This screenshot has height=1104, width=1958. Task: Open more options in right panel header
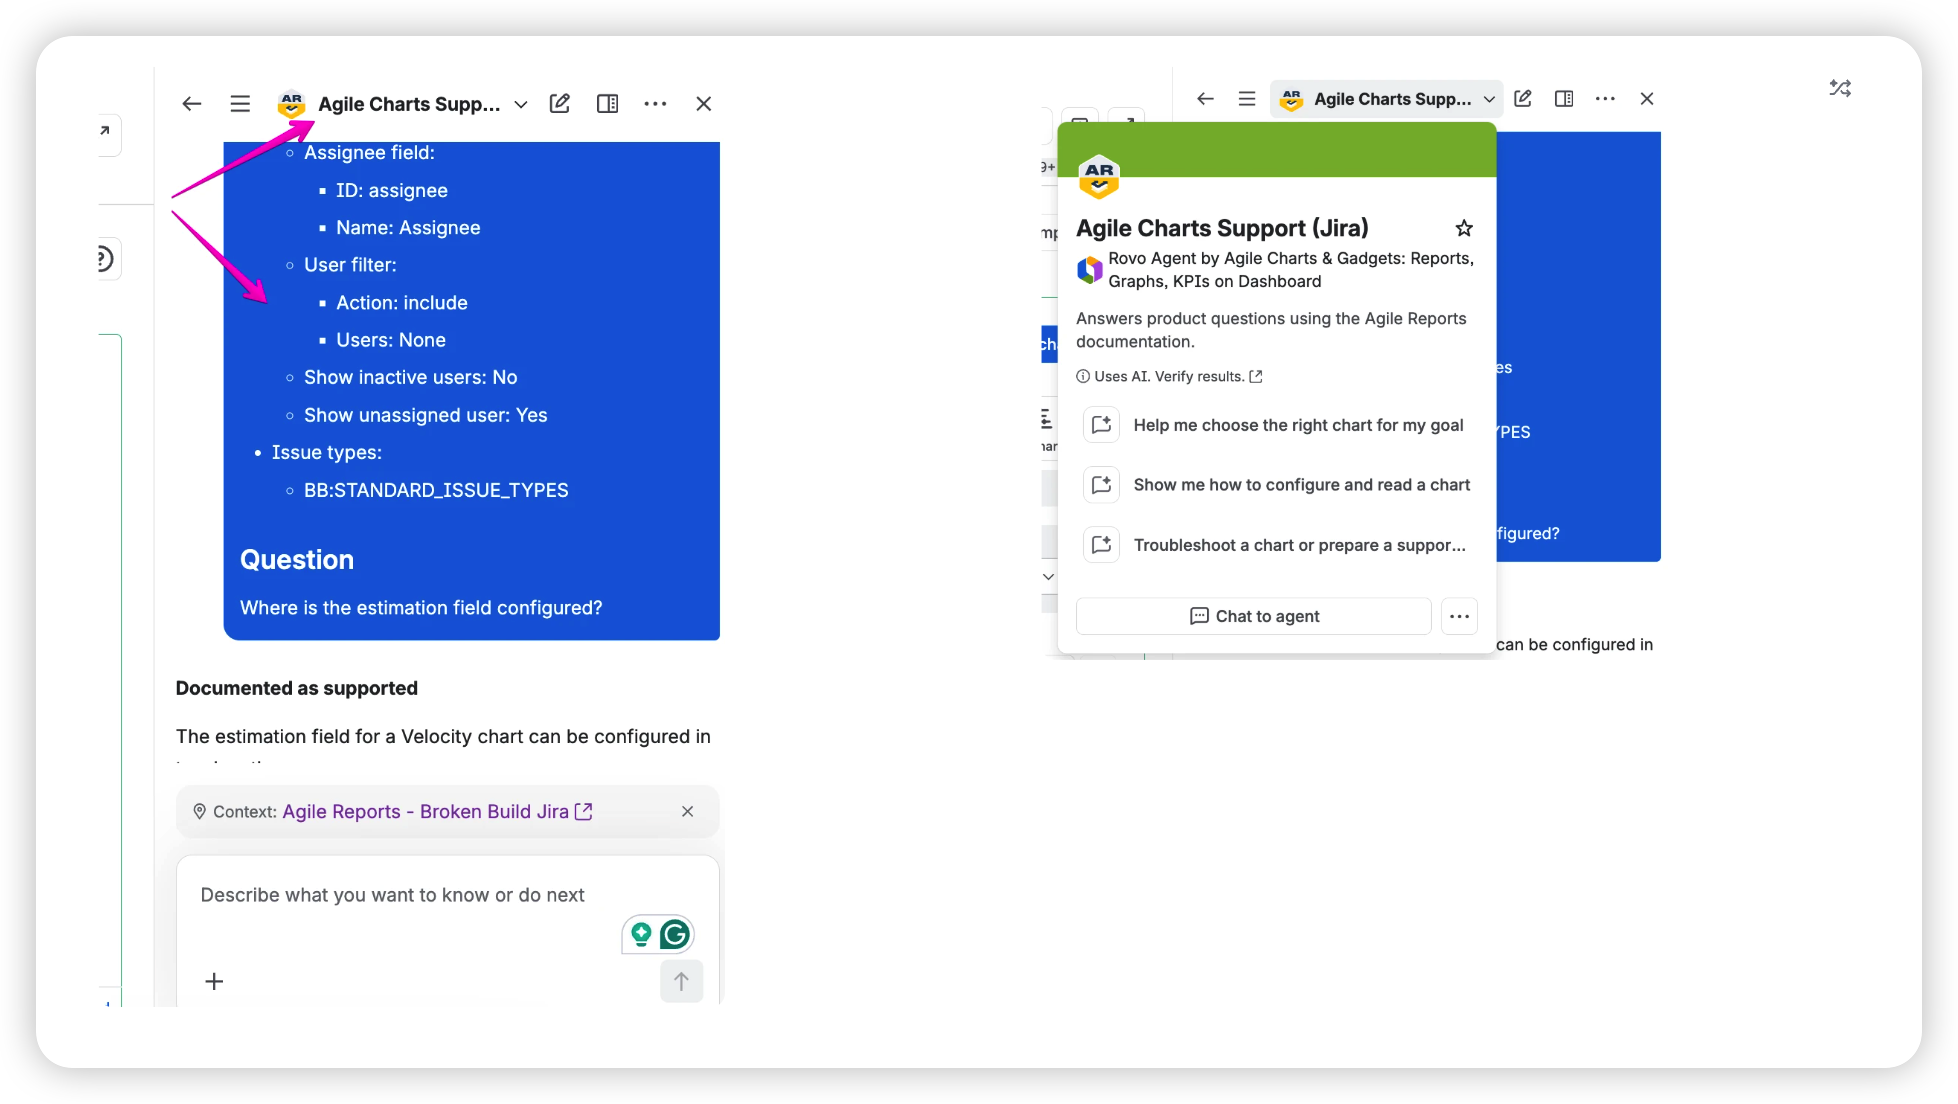[1605, 99]
